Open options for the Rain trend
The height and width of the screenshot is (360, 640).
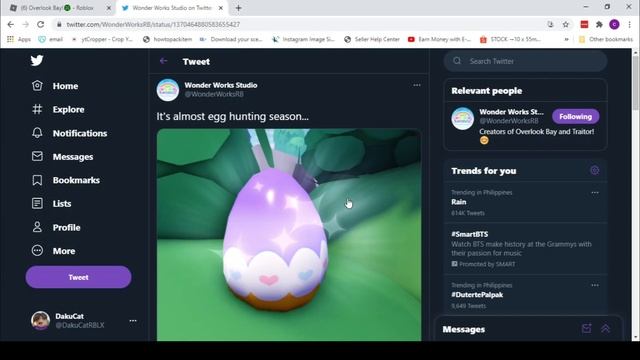(595, 193)
